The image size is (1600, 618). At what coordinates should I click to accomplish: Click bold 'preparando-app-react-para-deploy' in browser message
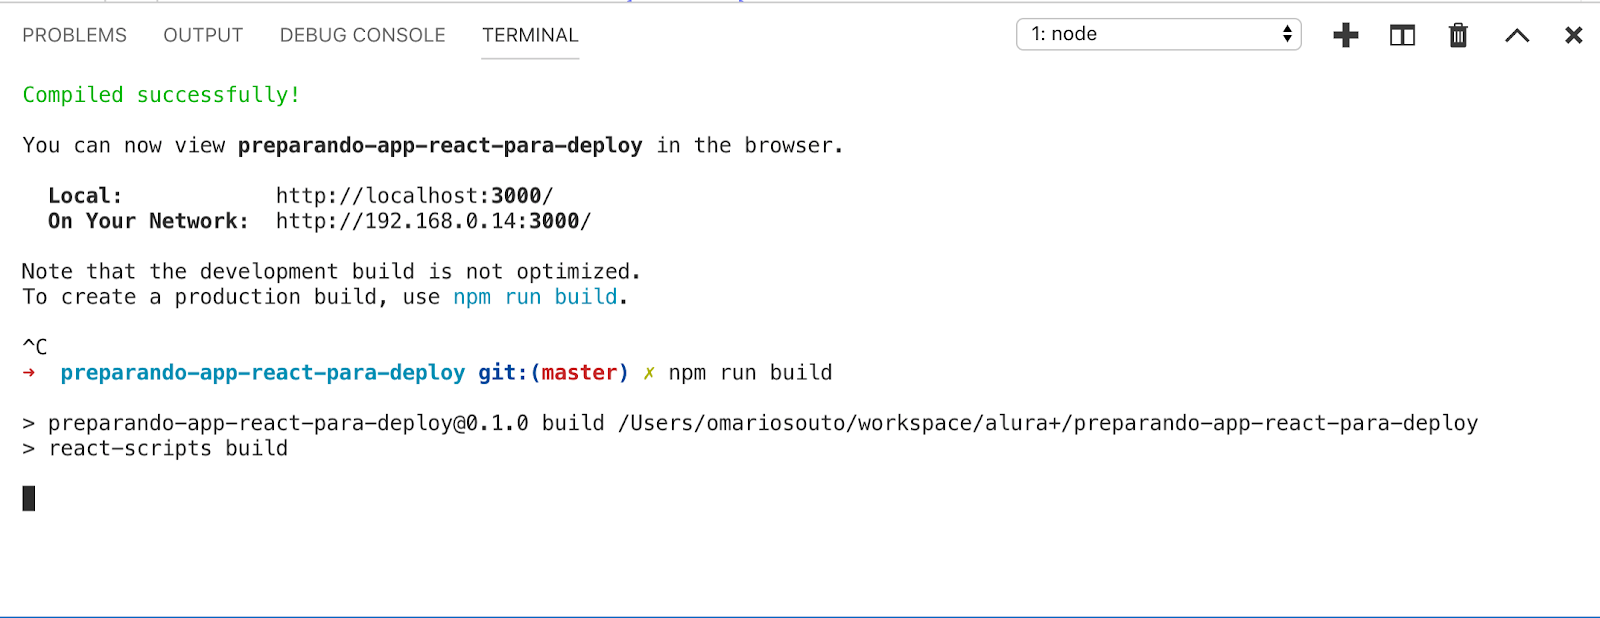[440, 146]
